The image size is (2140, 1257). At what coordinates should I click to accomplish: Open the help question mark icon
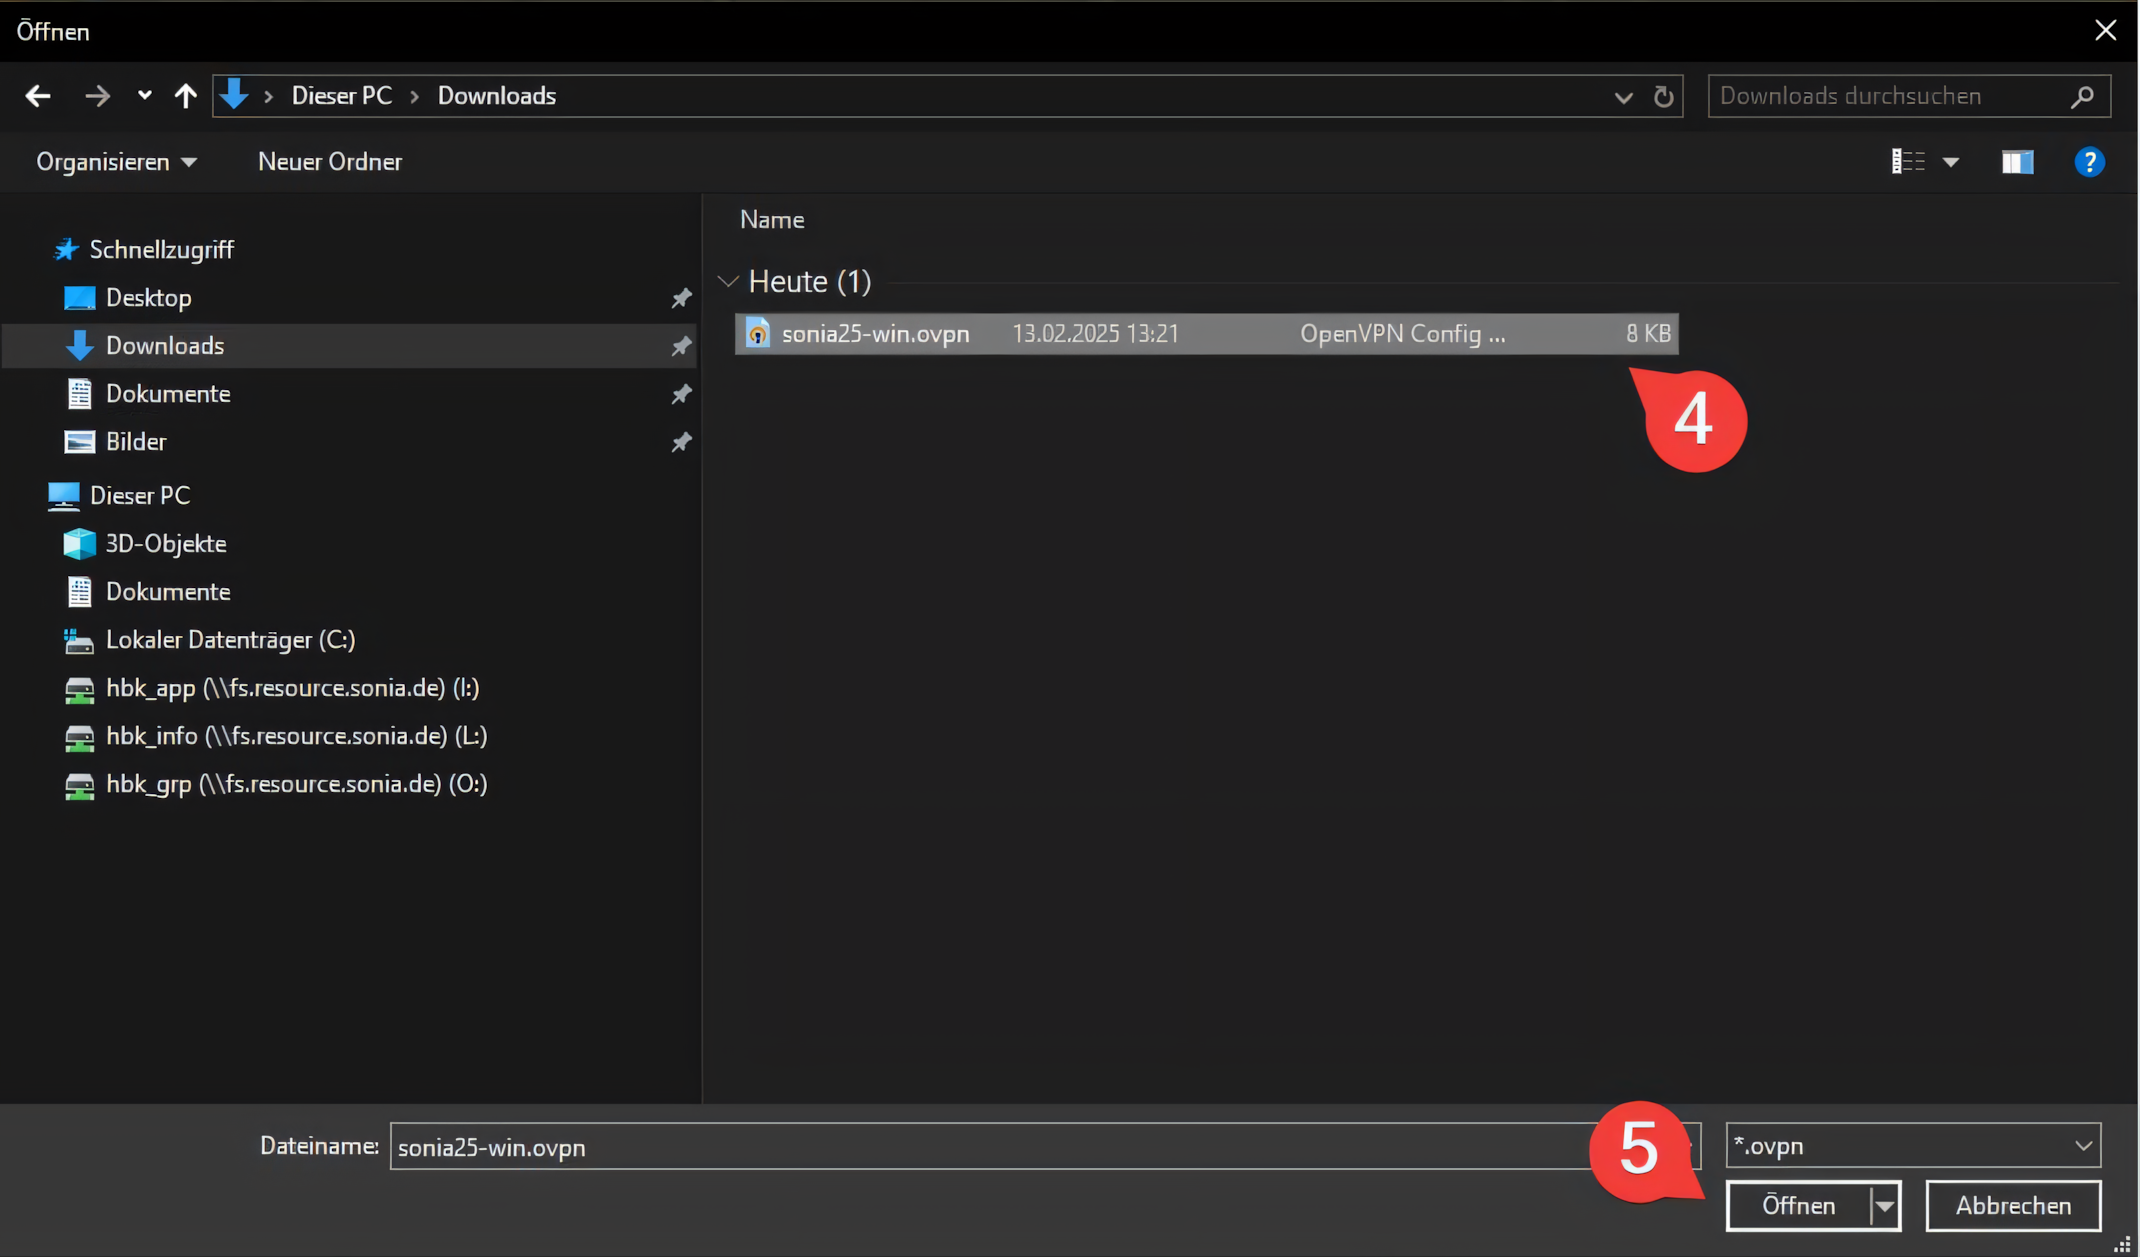[2089, 162]
